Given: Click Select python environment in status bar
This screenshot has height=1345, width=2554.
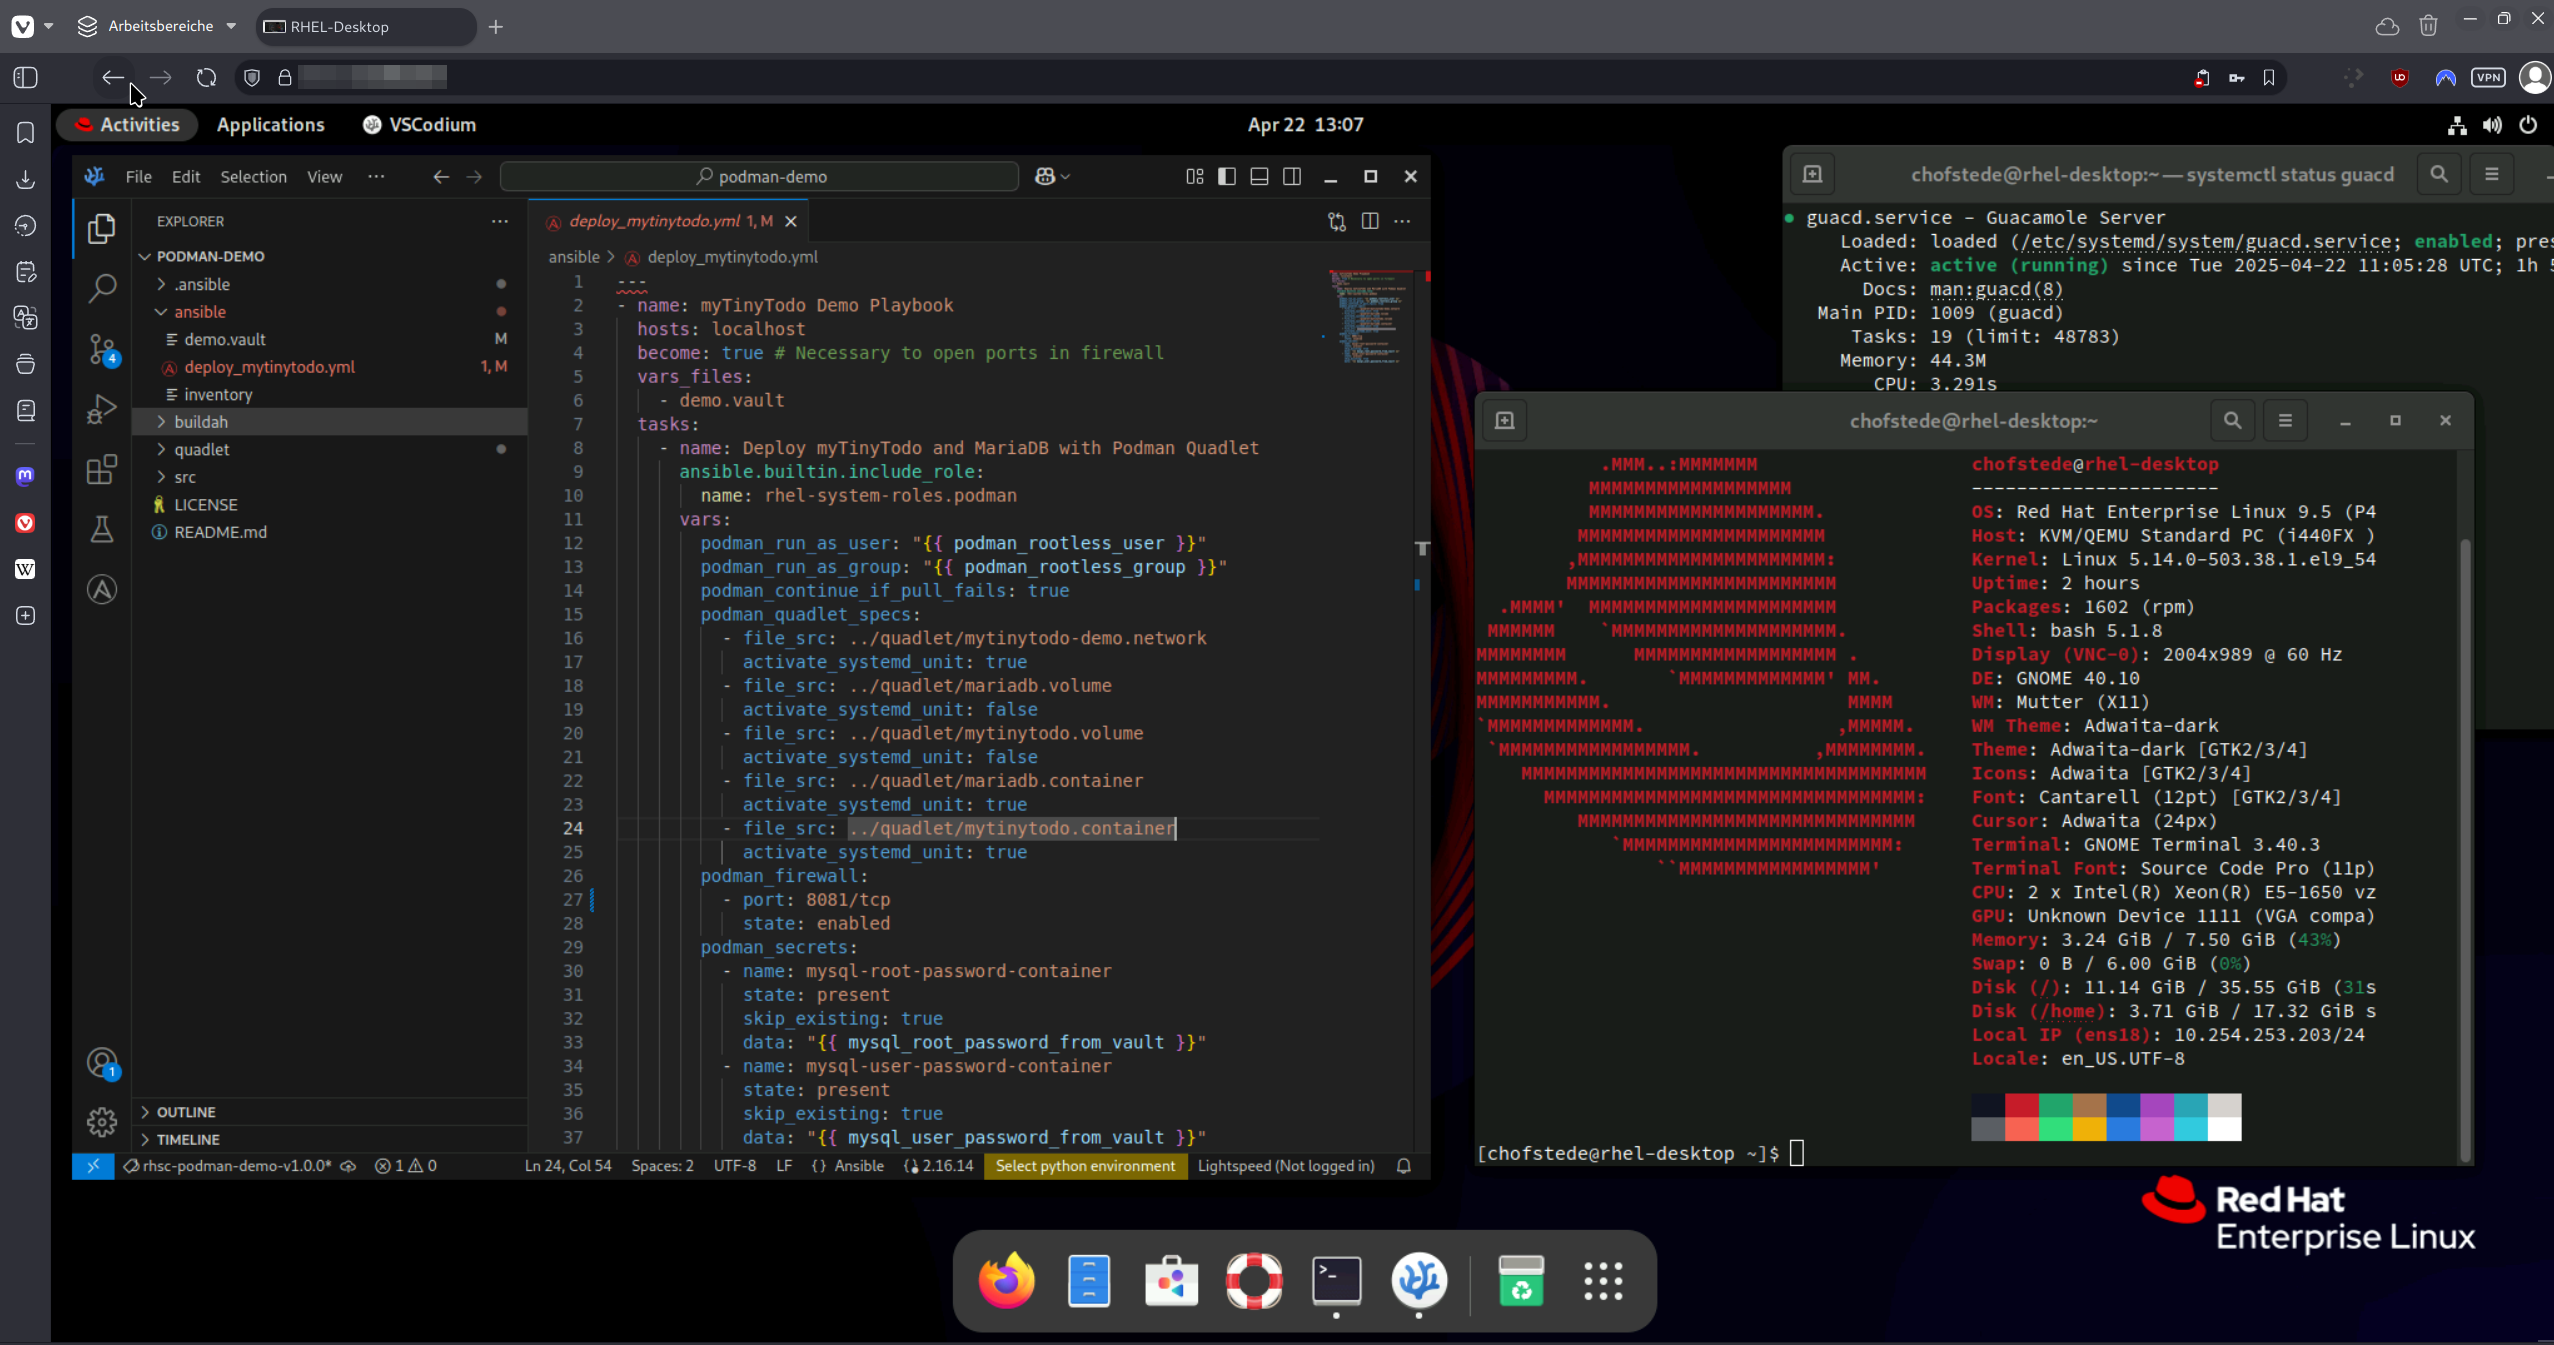Looking at the screenshot, I should 1085,1166.
